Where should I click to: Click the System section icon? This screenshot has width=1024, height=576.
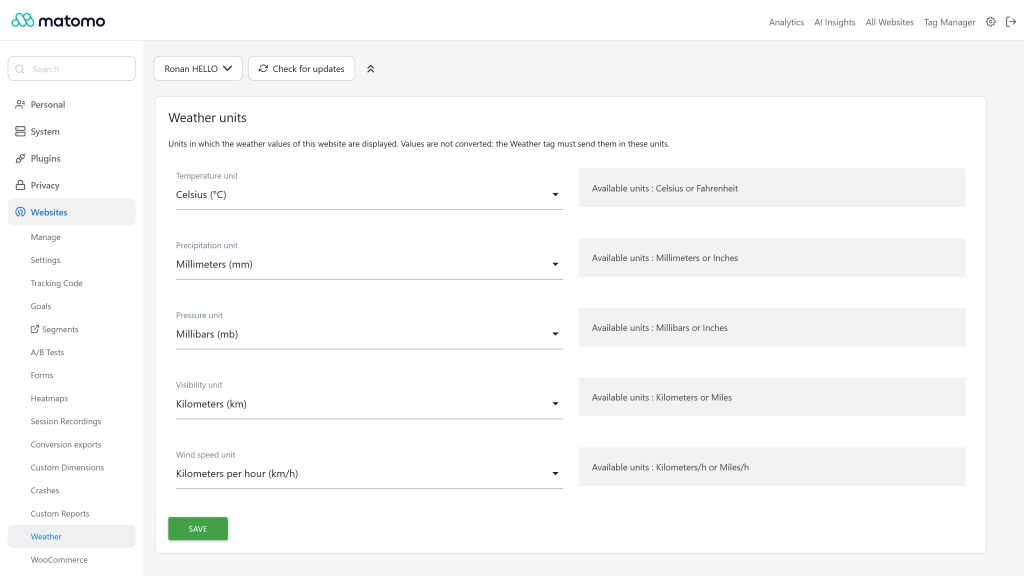[20, 131]
